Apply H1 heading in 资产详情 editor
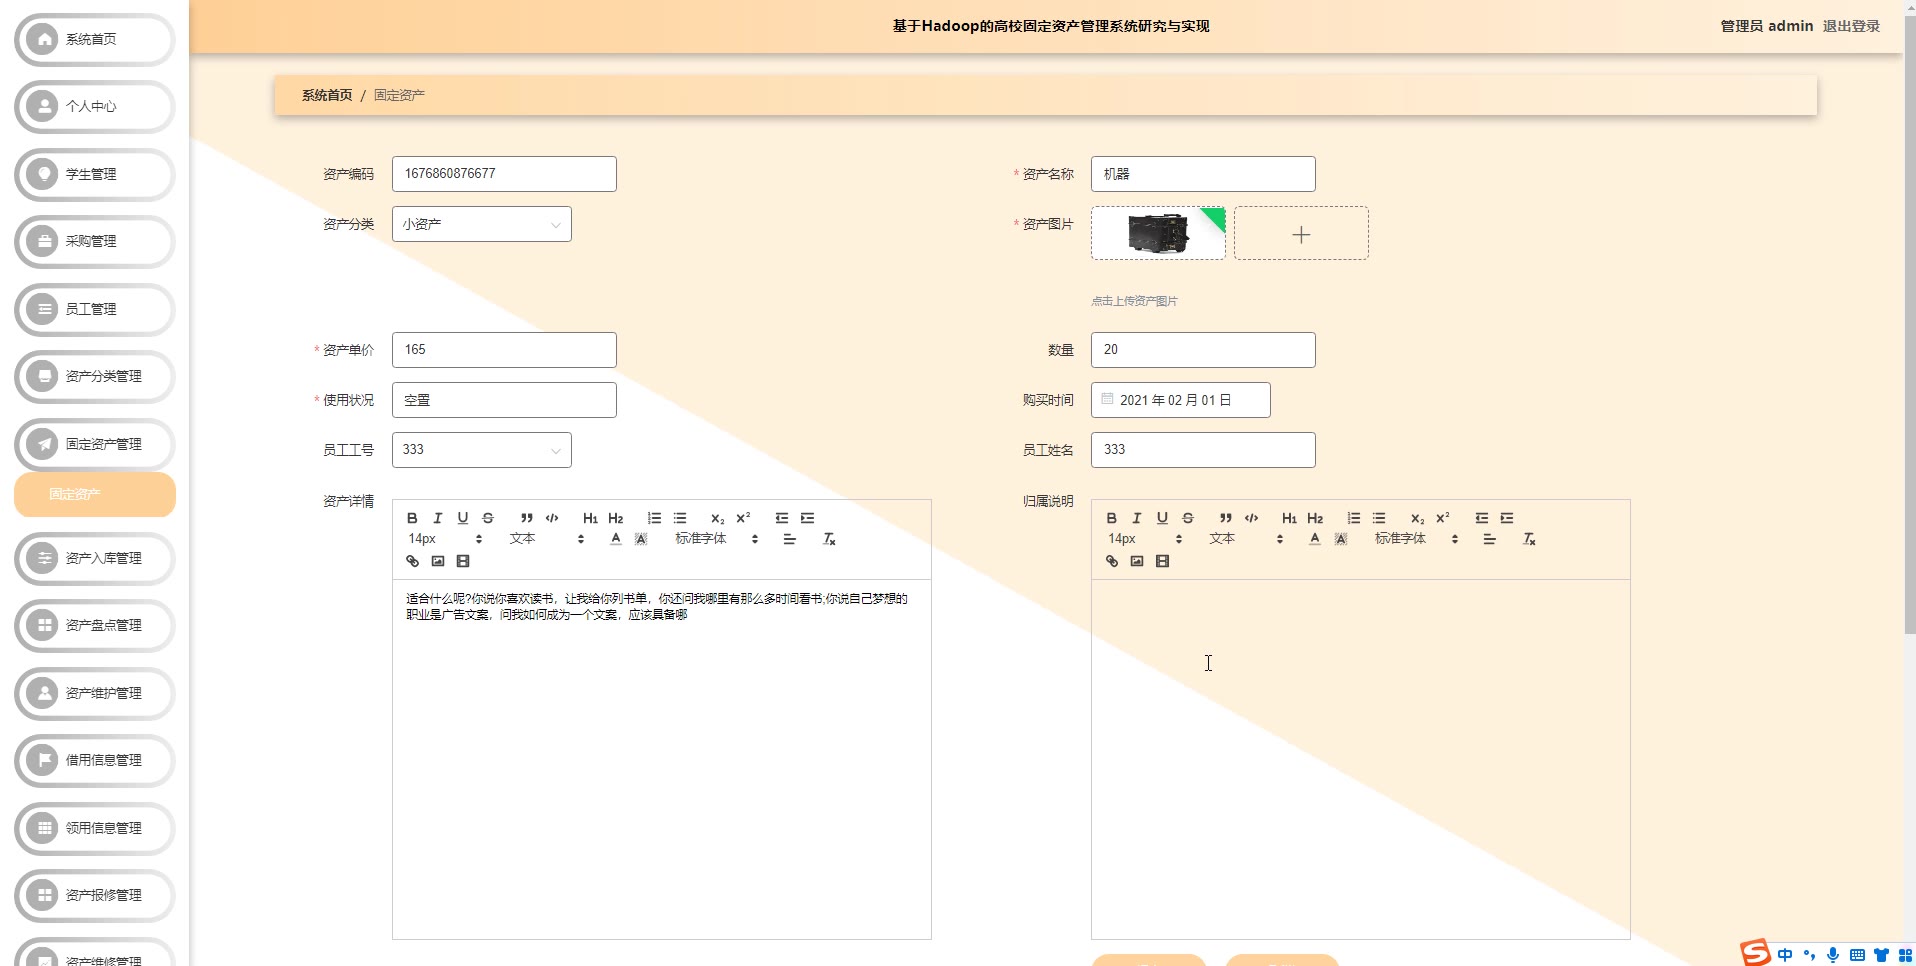The width and height of the screenshot is (1916, 966). [590, 518]
